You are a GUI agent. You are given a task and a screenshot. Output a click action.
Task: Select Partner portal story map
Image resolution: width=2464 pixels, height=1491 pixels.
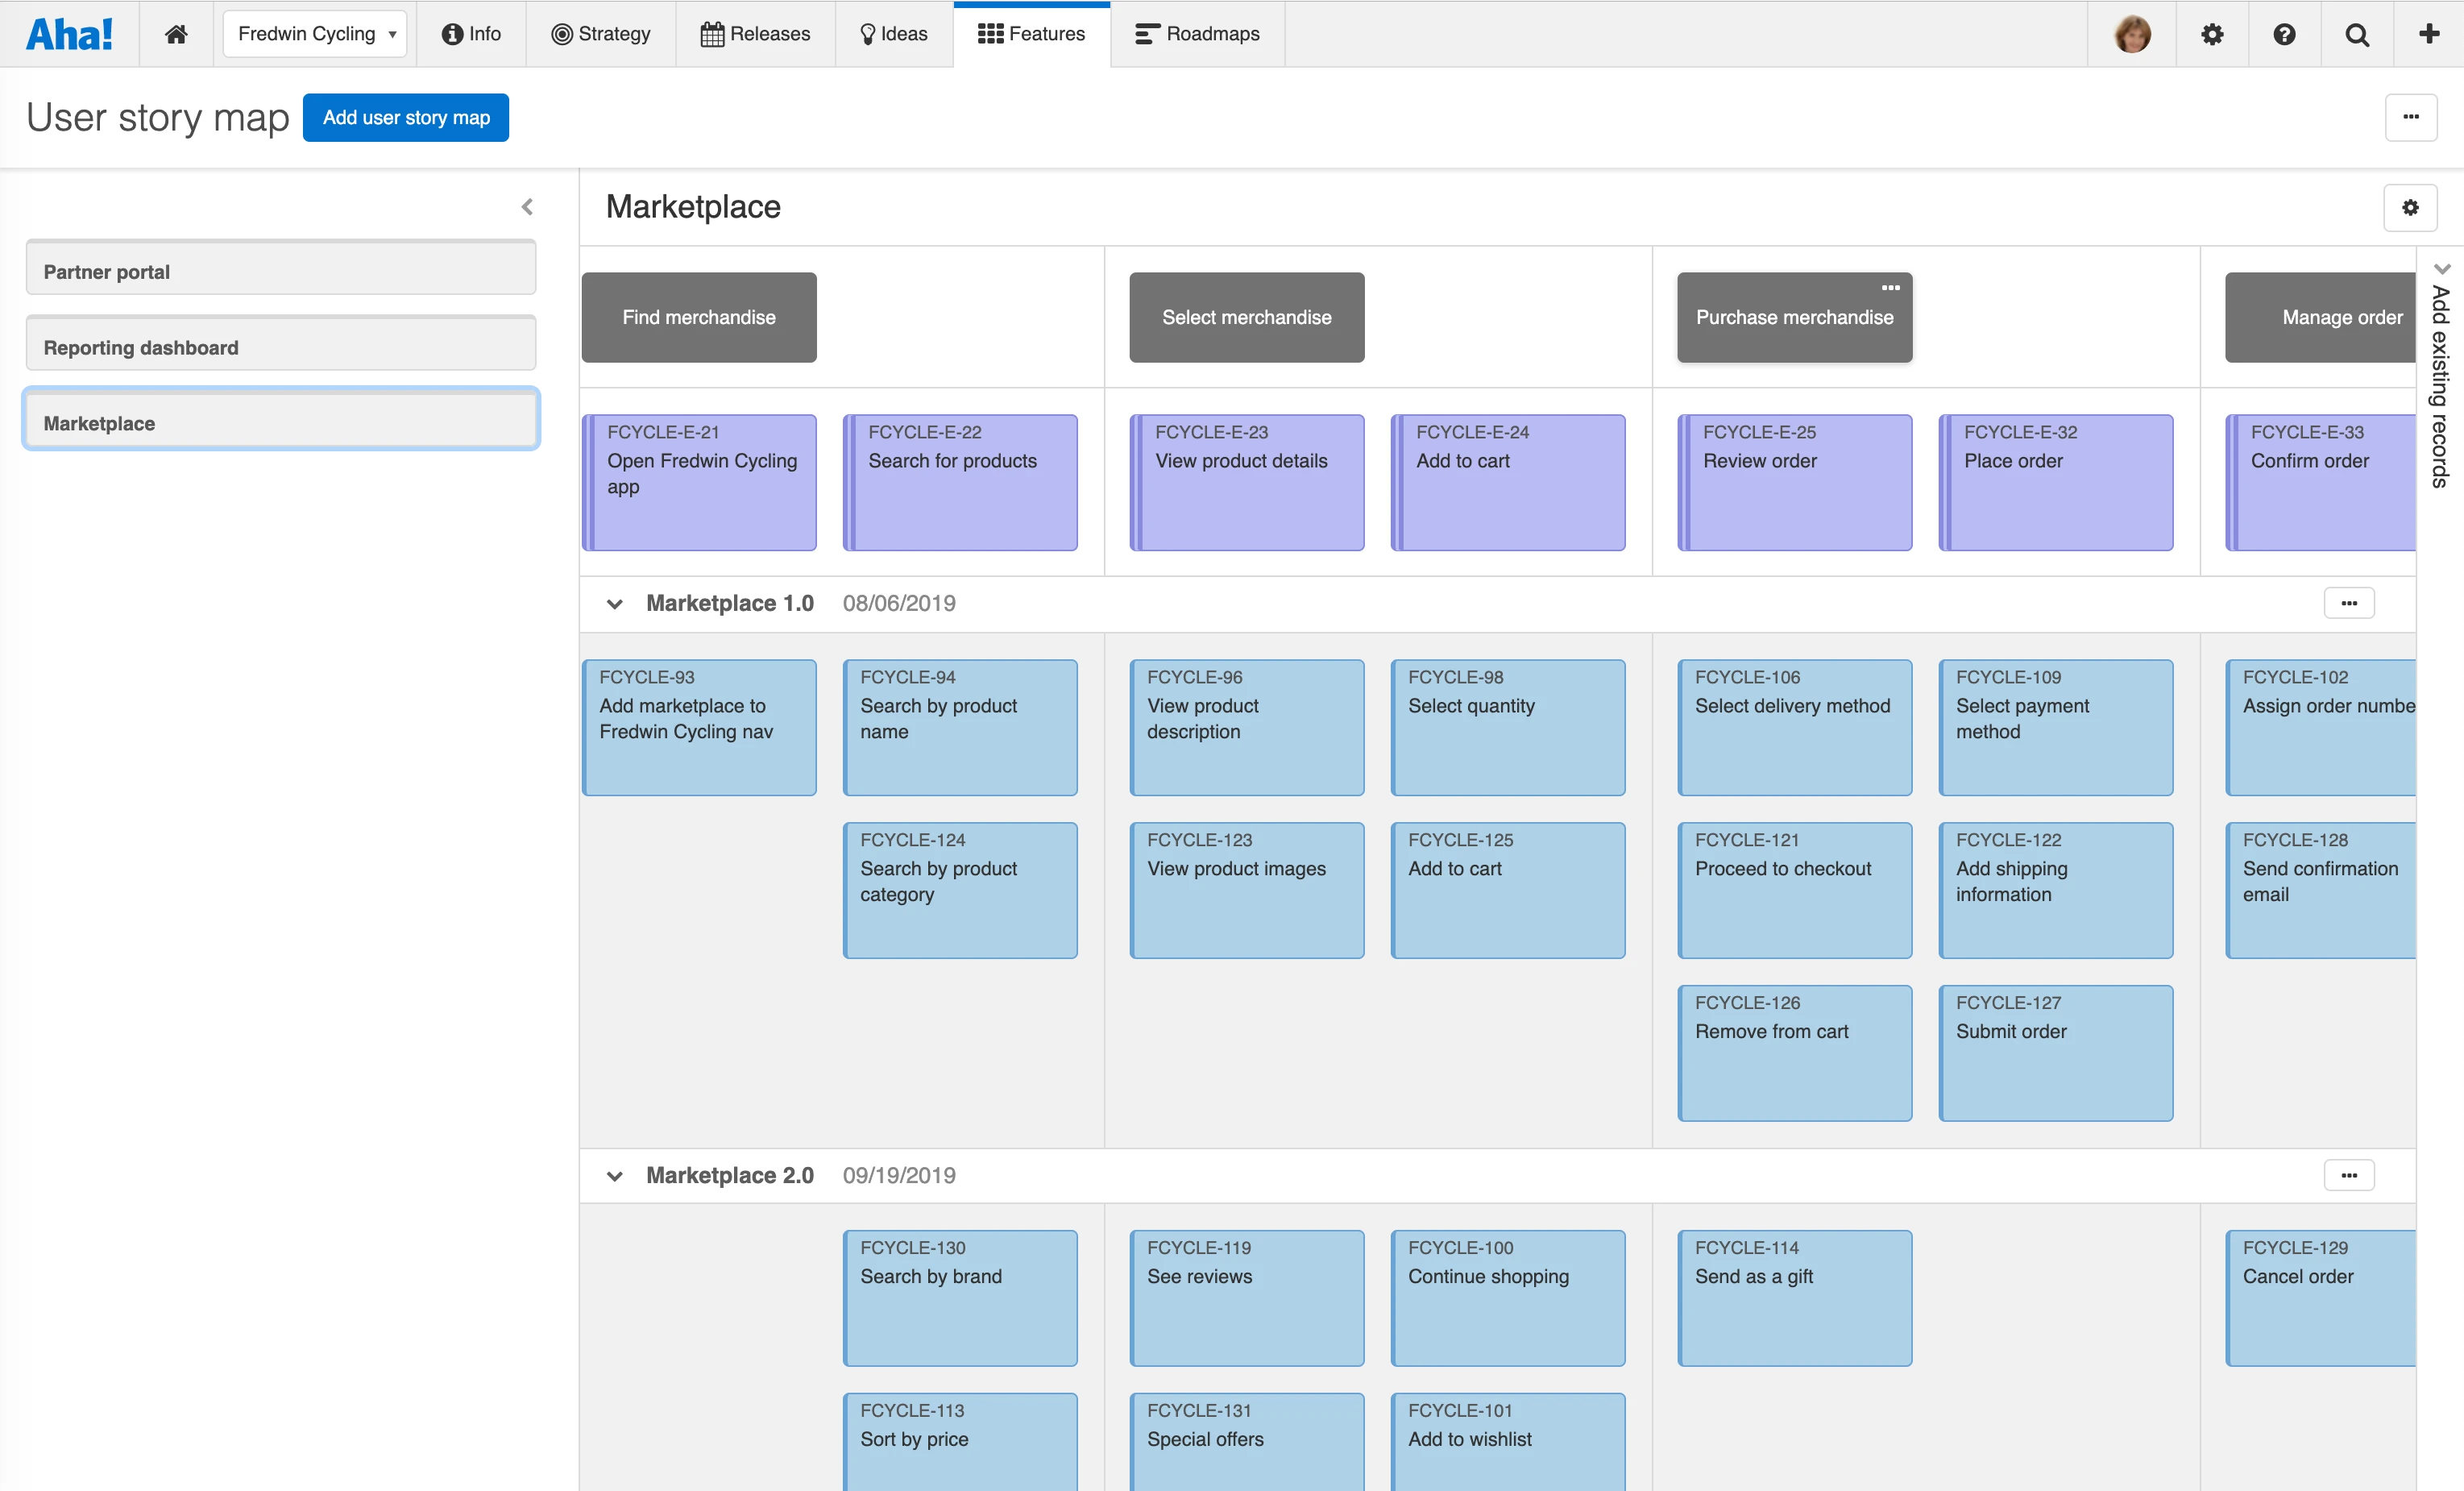coord(281,271)
